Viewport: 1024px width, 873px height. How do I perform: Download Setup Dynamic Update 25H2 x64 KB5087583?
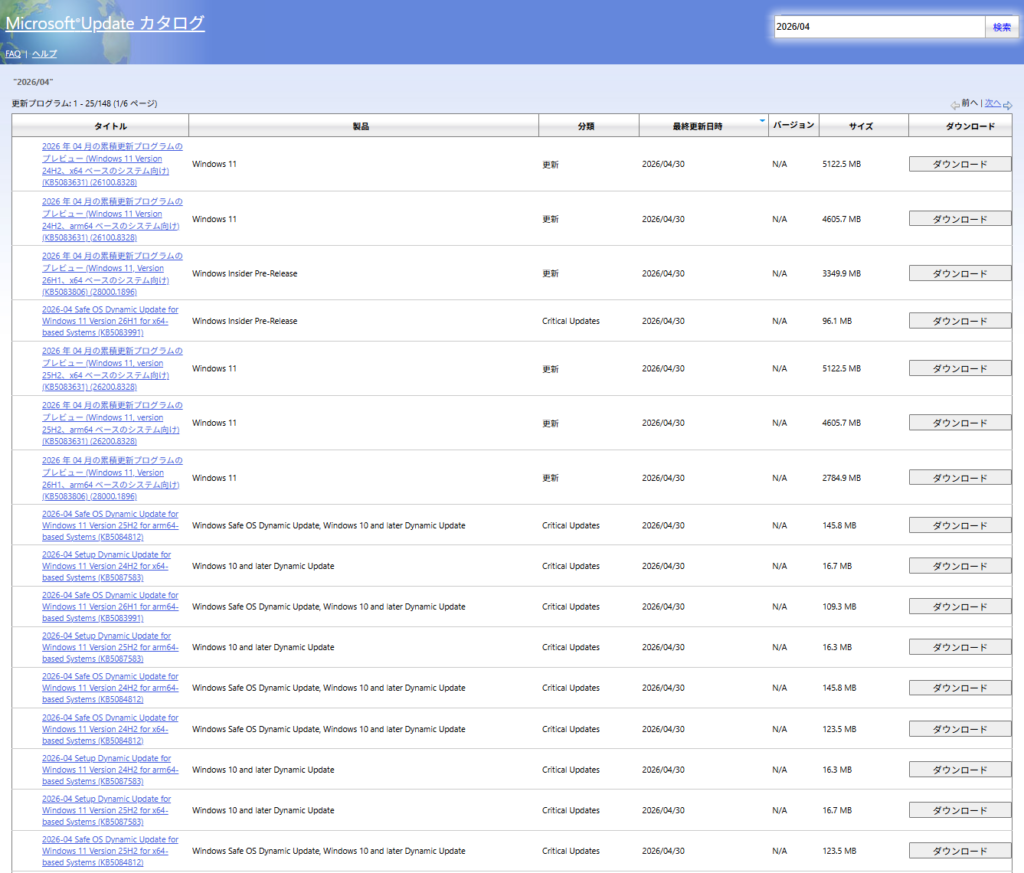[959, 810]
